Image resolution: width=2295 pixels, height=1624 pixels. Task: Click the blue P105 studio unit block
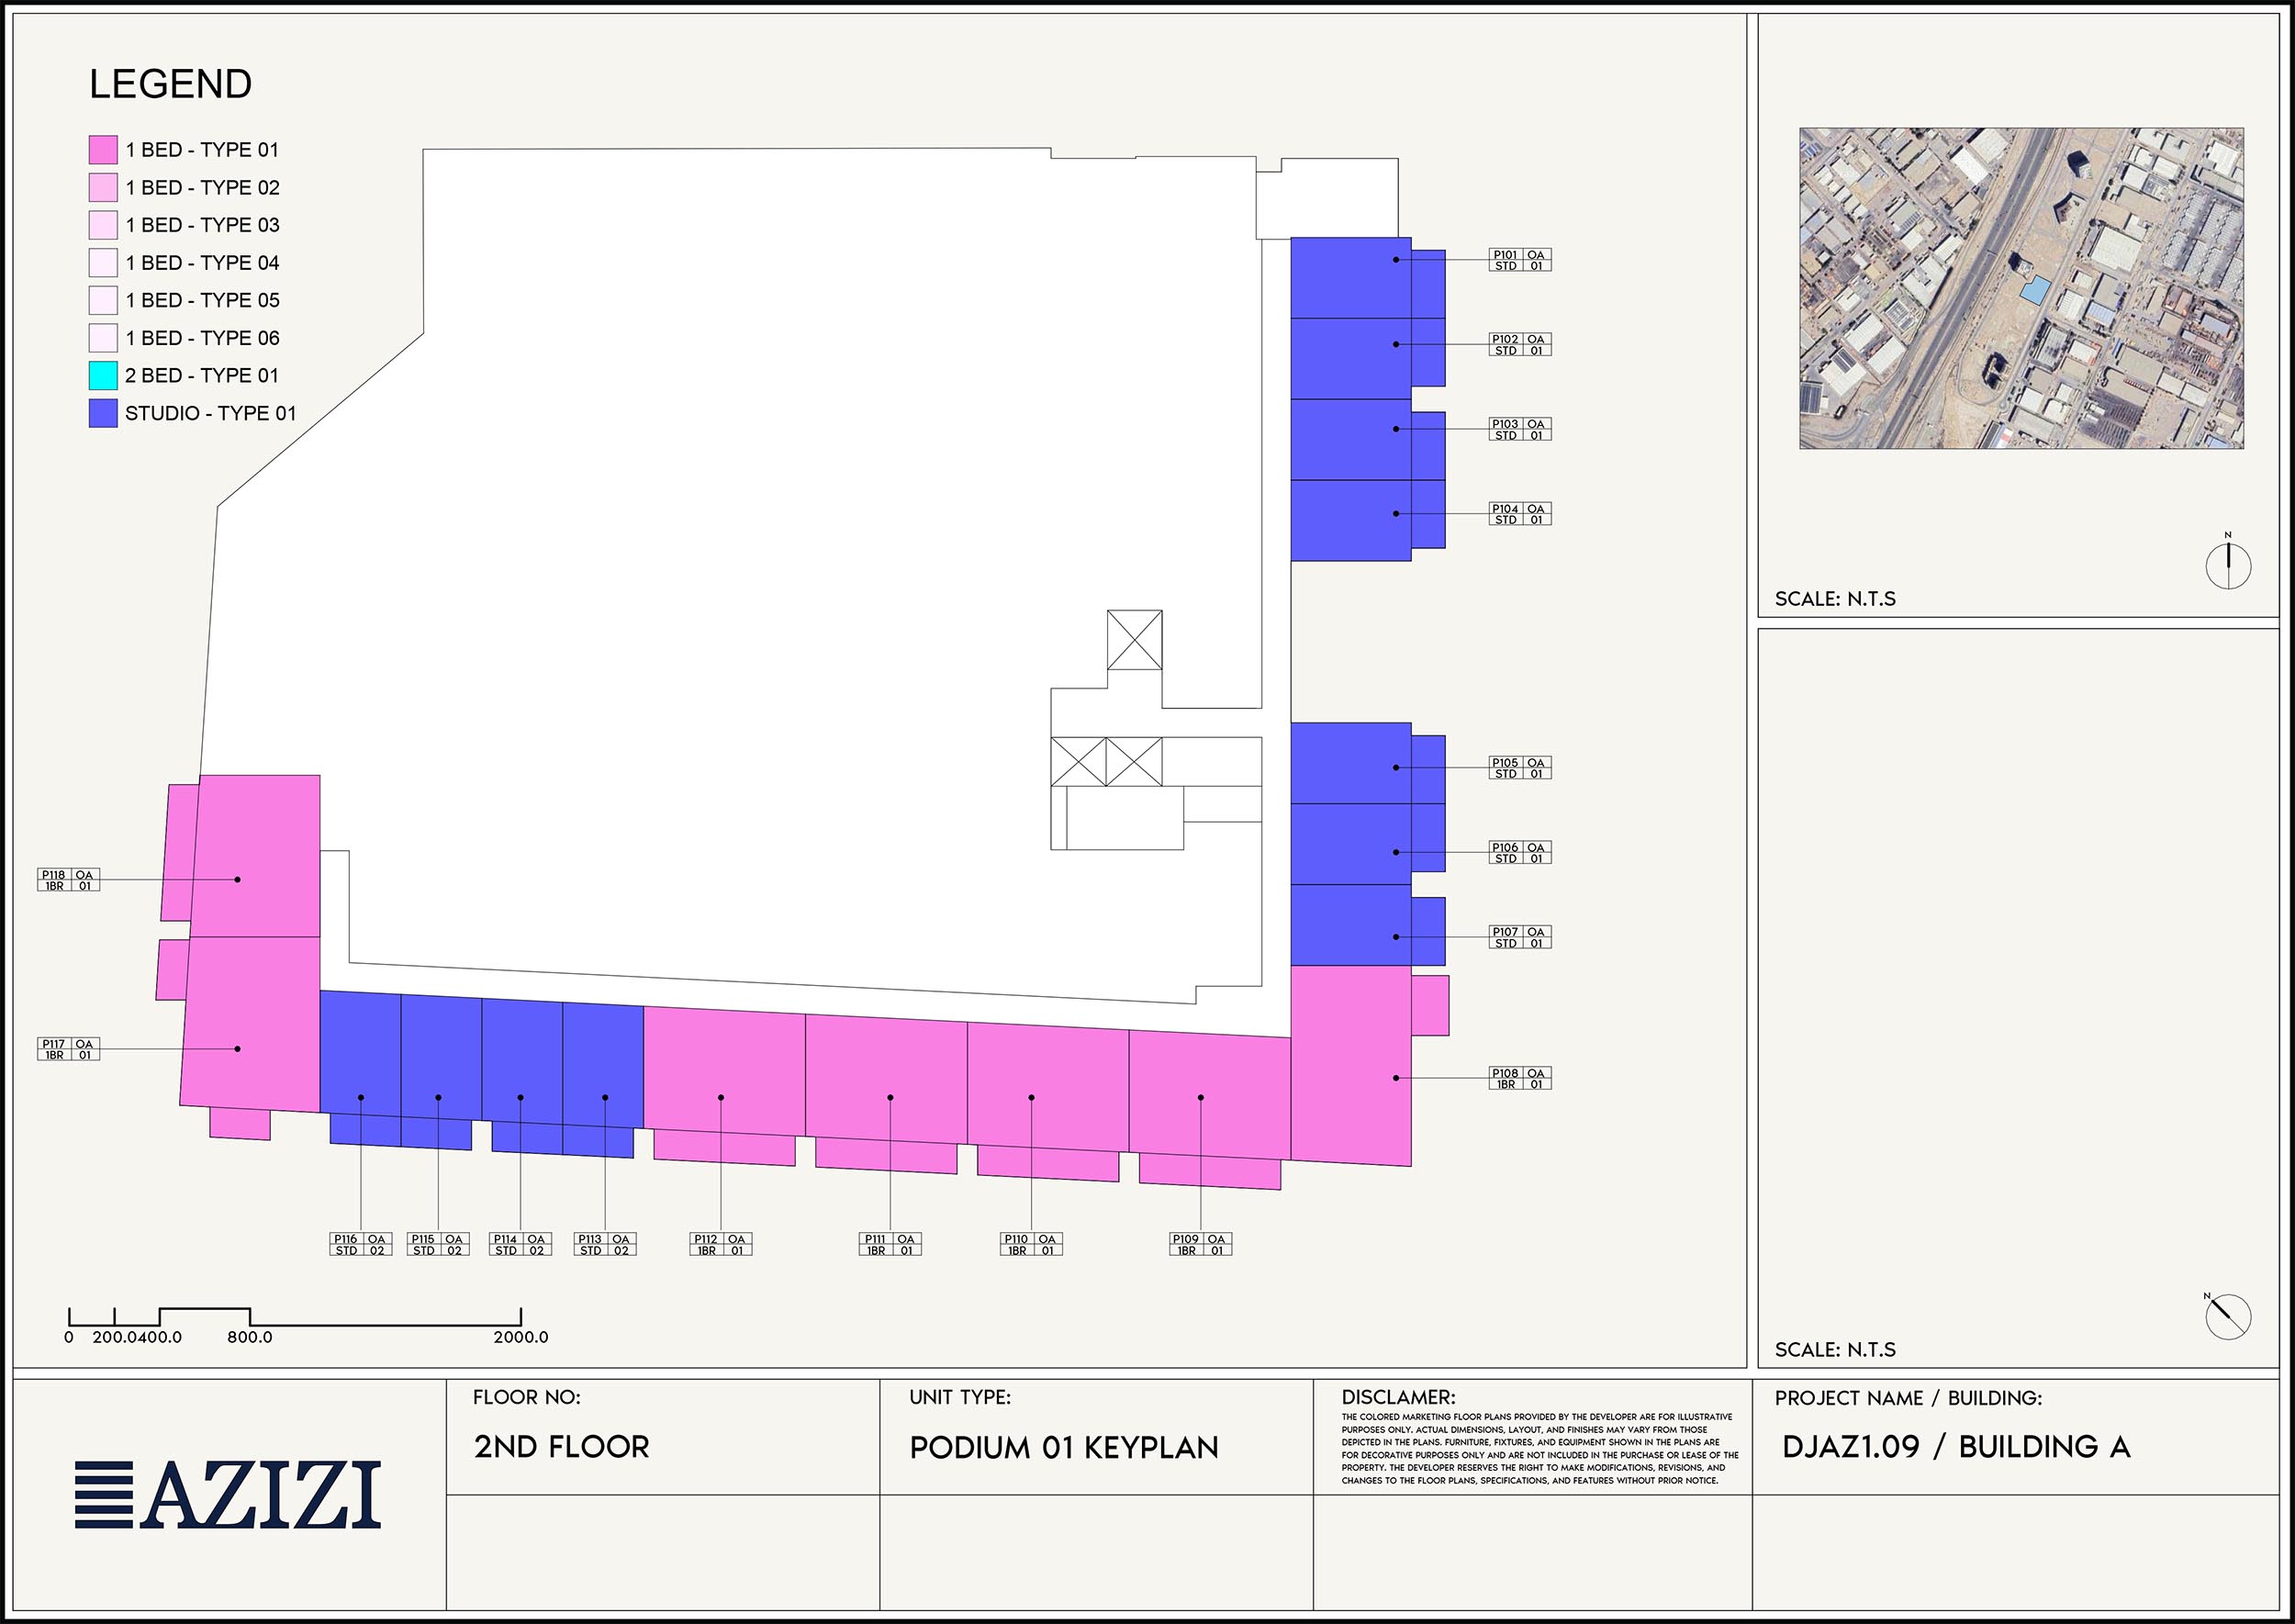1350,763
